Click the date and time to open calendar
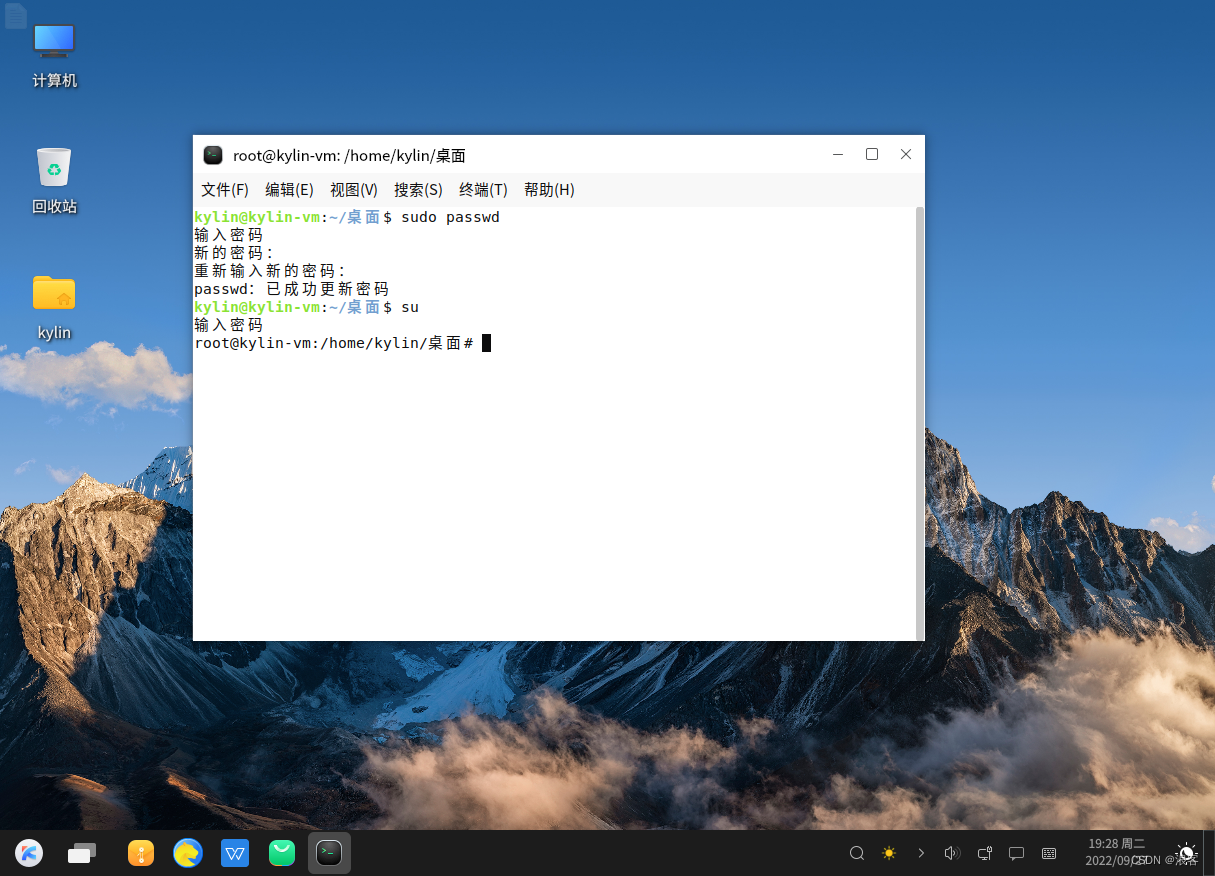The width and height of the screenshot is (1215, 876). (1116, 851)
